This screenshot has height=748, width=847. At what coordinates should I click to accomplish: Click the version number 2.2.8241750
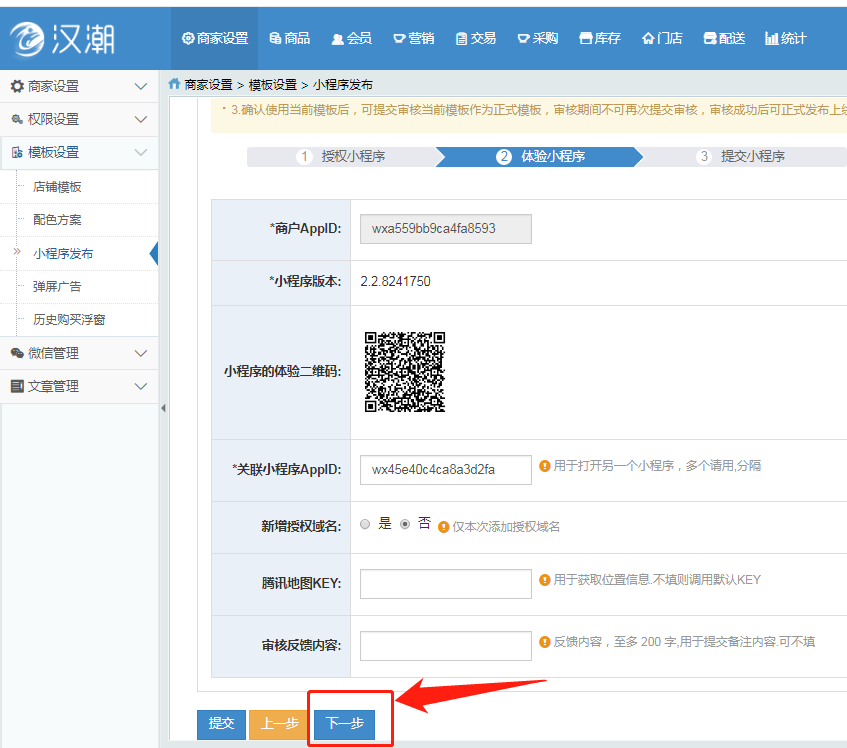point(395,281)
